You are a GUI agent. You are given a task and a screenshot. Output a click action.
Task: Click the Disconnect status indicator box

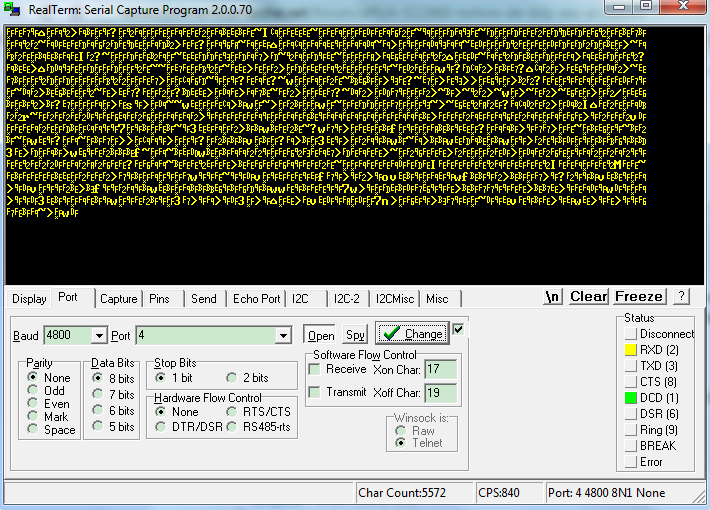[x=630, y=334]
